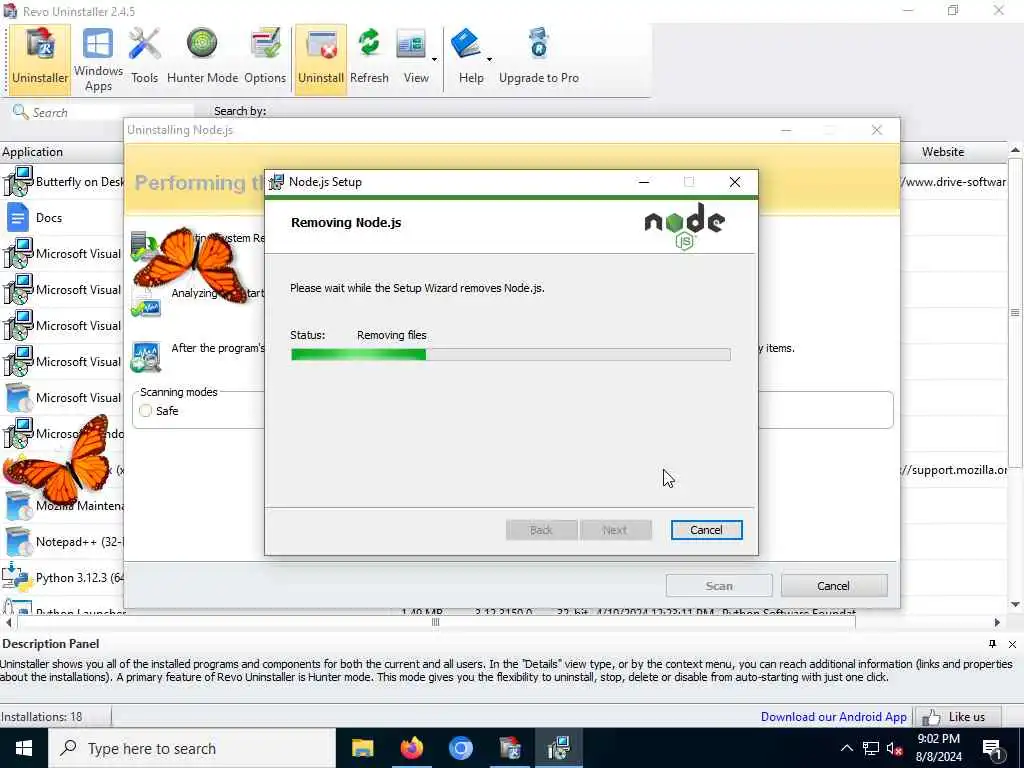
Task: Click the support.mozilla.org website link
Action: tap(953, 470)
